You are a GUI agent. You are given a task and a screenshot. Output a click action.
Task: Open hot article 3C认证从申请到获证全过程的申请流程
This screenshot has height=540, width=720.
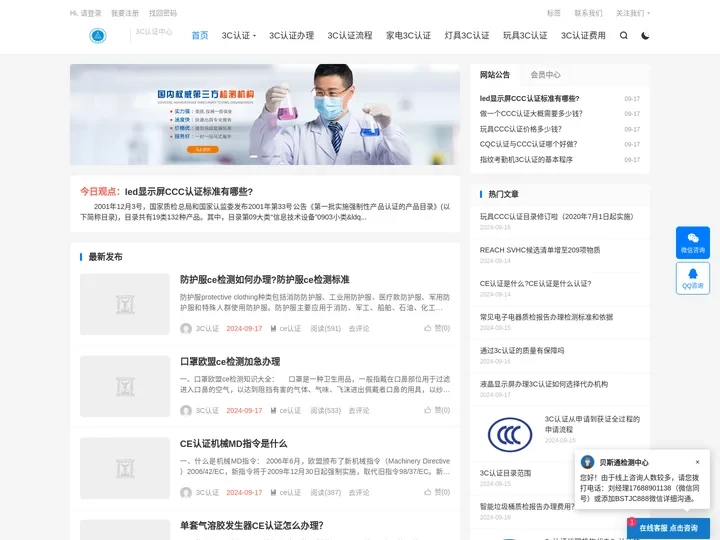click(592, 424)
